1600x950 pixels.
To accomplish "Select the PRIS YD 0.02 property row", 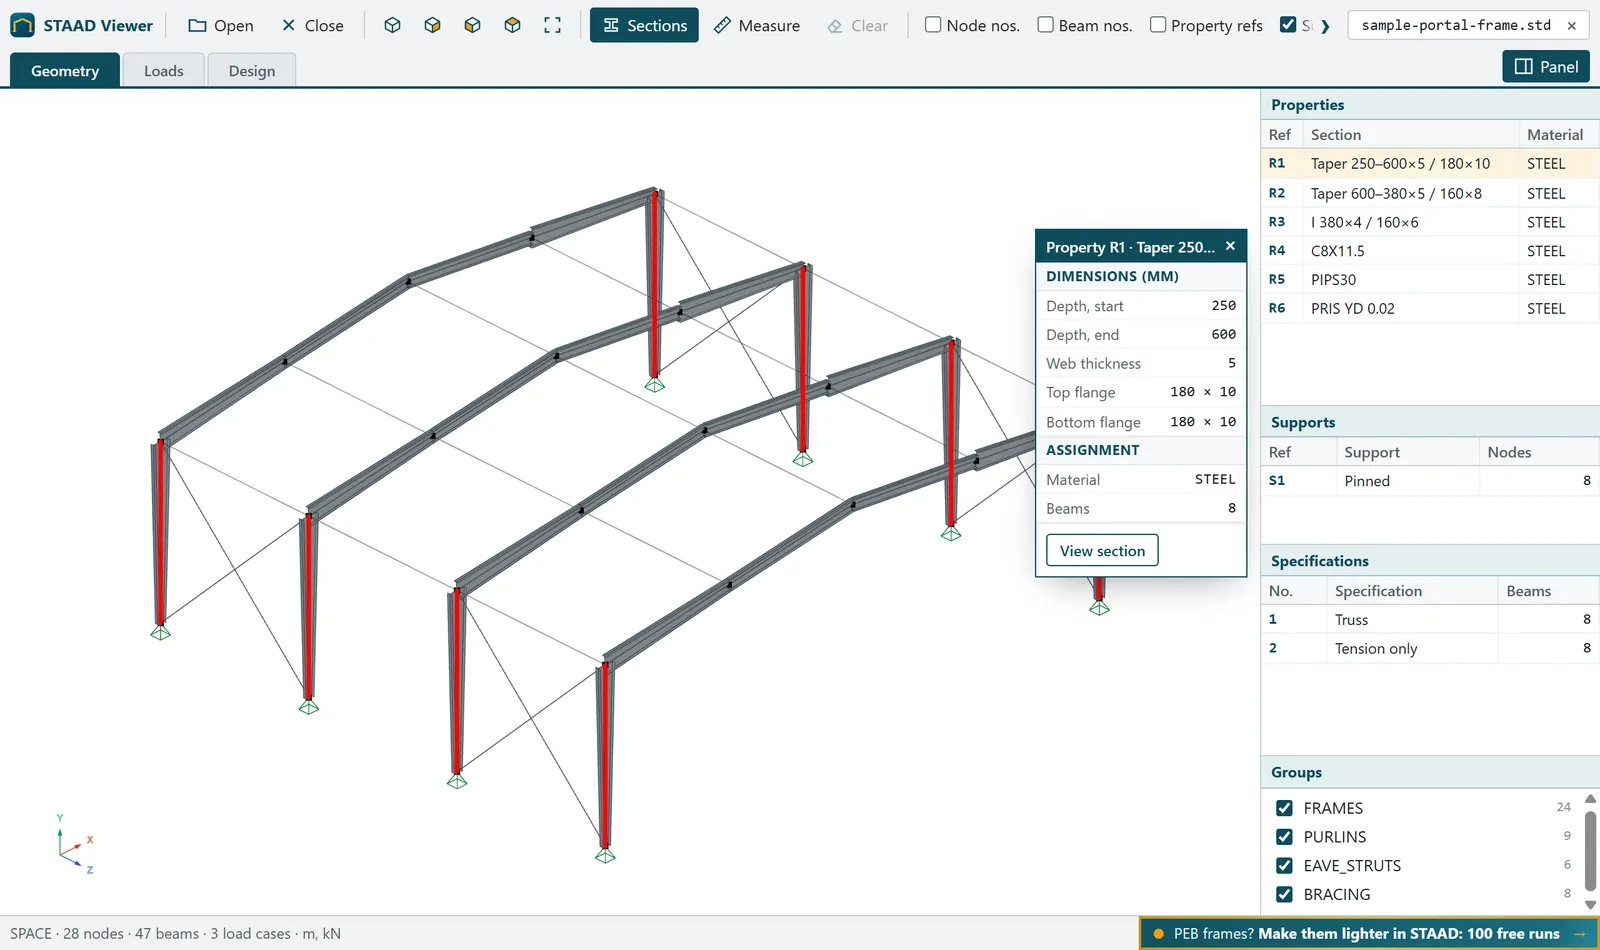I will coord(1430,308).
